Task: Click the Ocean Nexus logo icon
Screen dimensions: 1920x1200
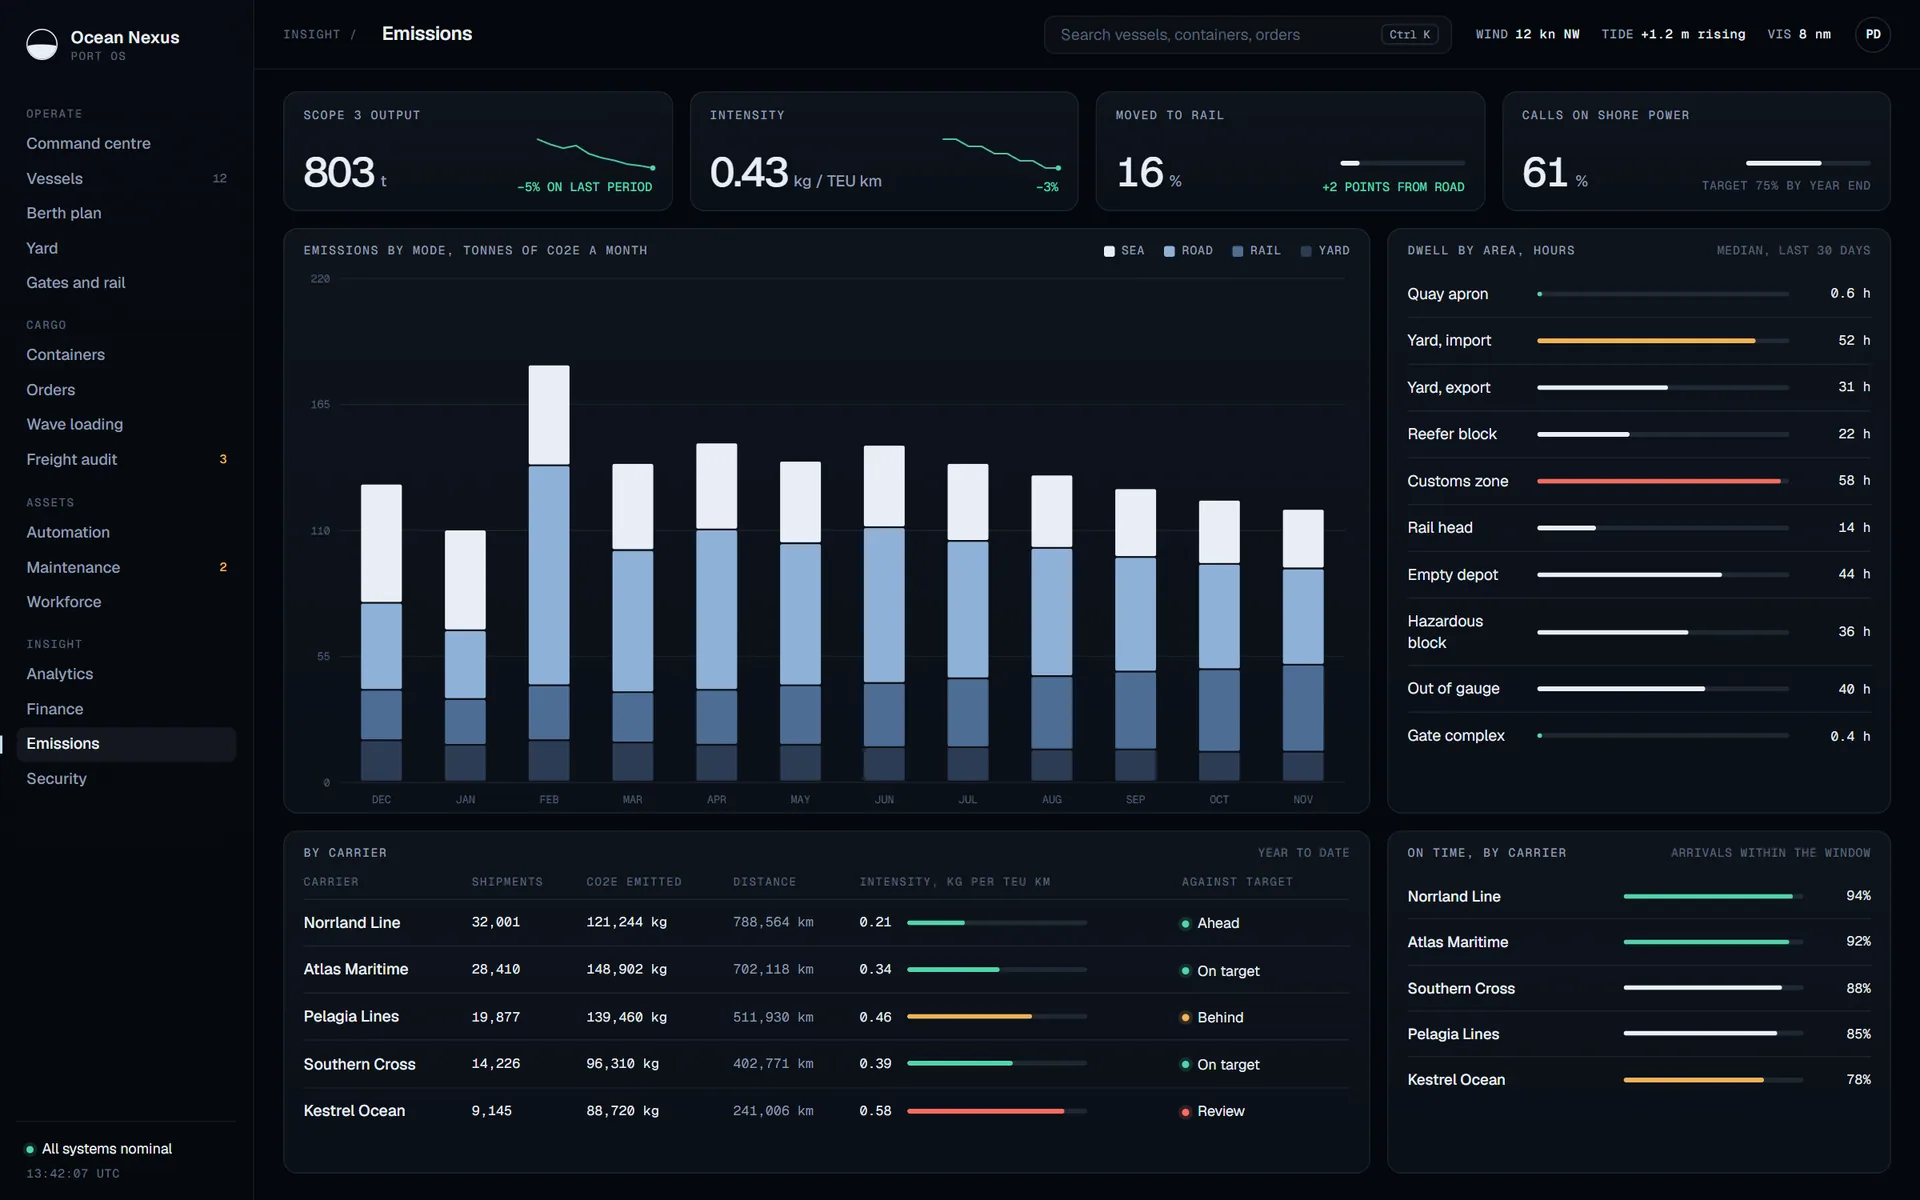Action: tap(42, 45)
